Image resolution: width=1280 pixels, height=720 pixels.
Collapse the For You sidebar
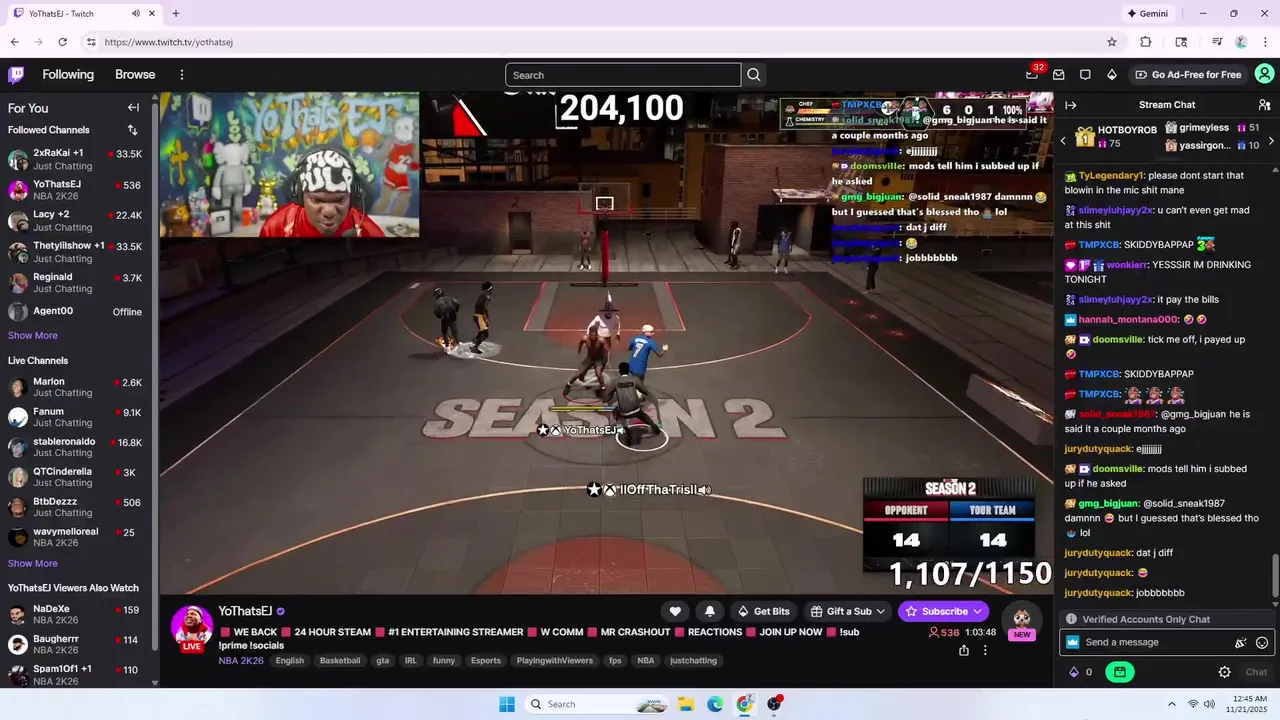coord(133,108)
